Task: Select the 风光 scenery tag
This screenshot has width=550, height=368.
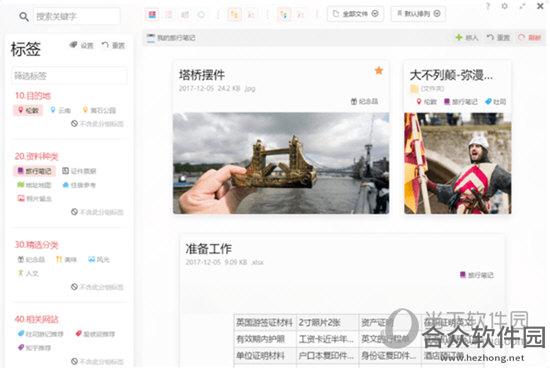Action: click(99, 260)
